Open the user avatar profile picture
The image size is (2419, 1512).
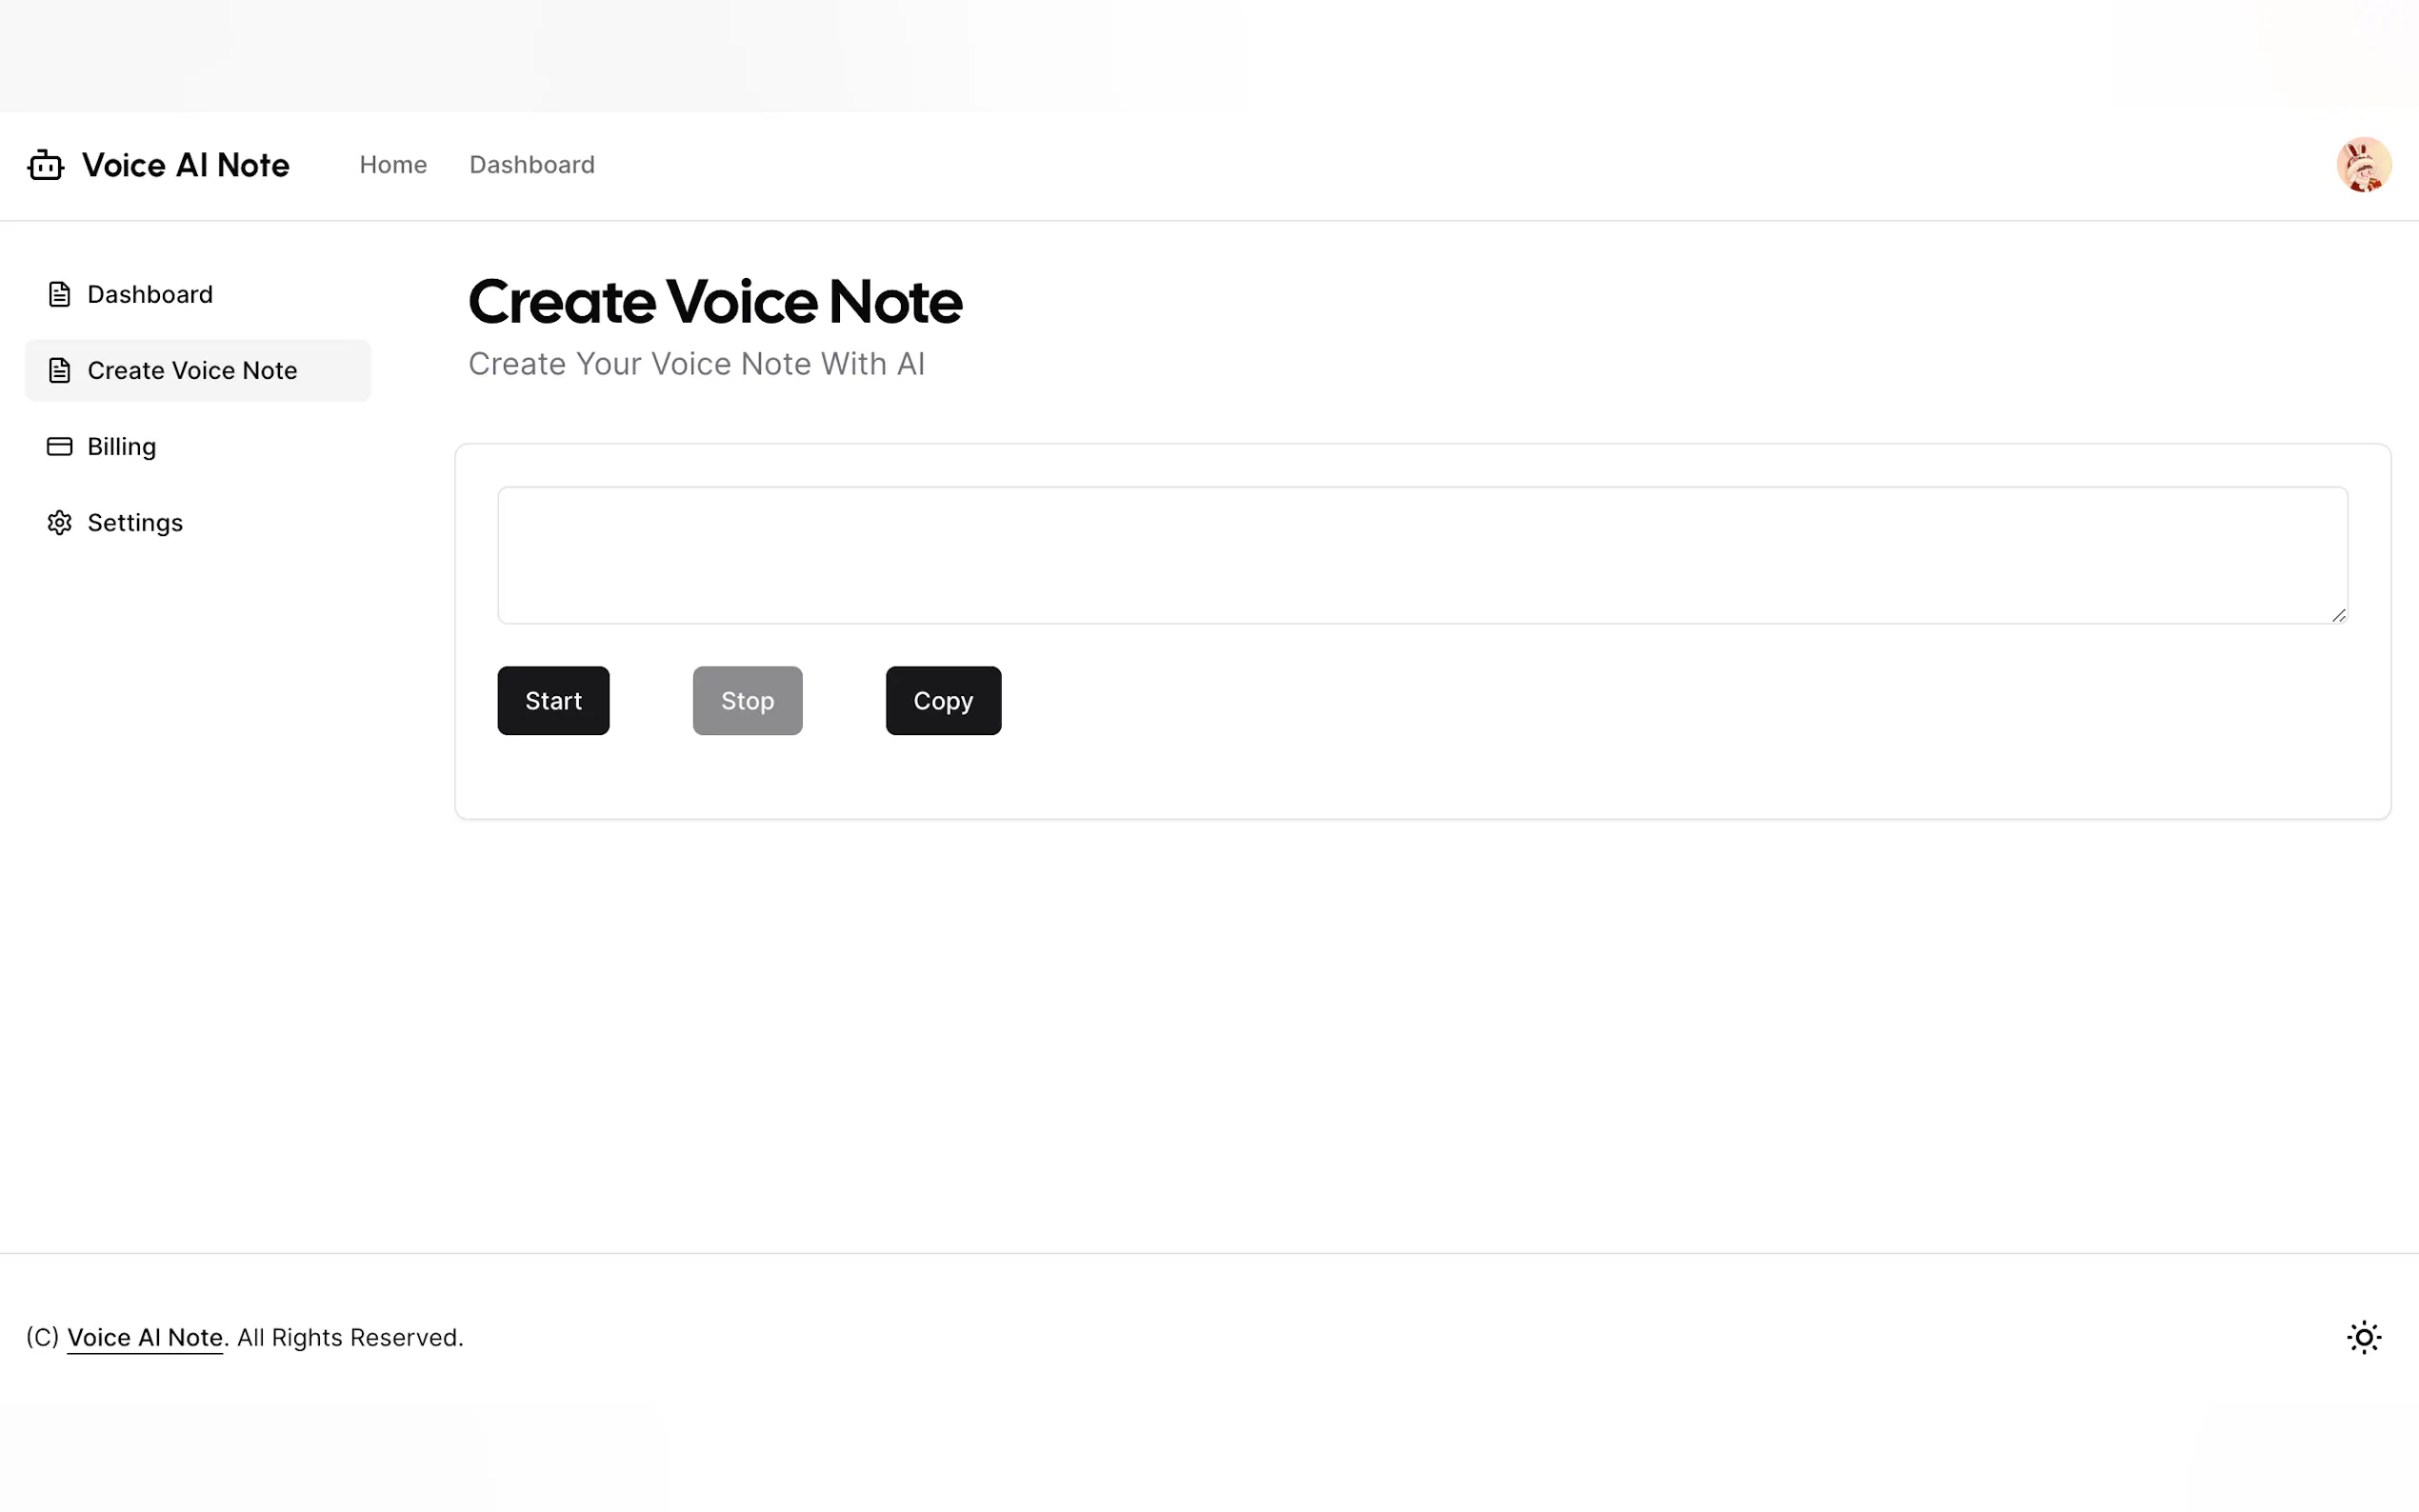click(2363, 165)
